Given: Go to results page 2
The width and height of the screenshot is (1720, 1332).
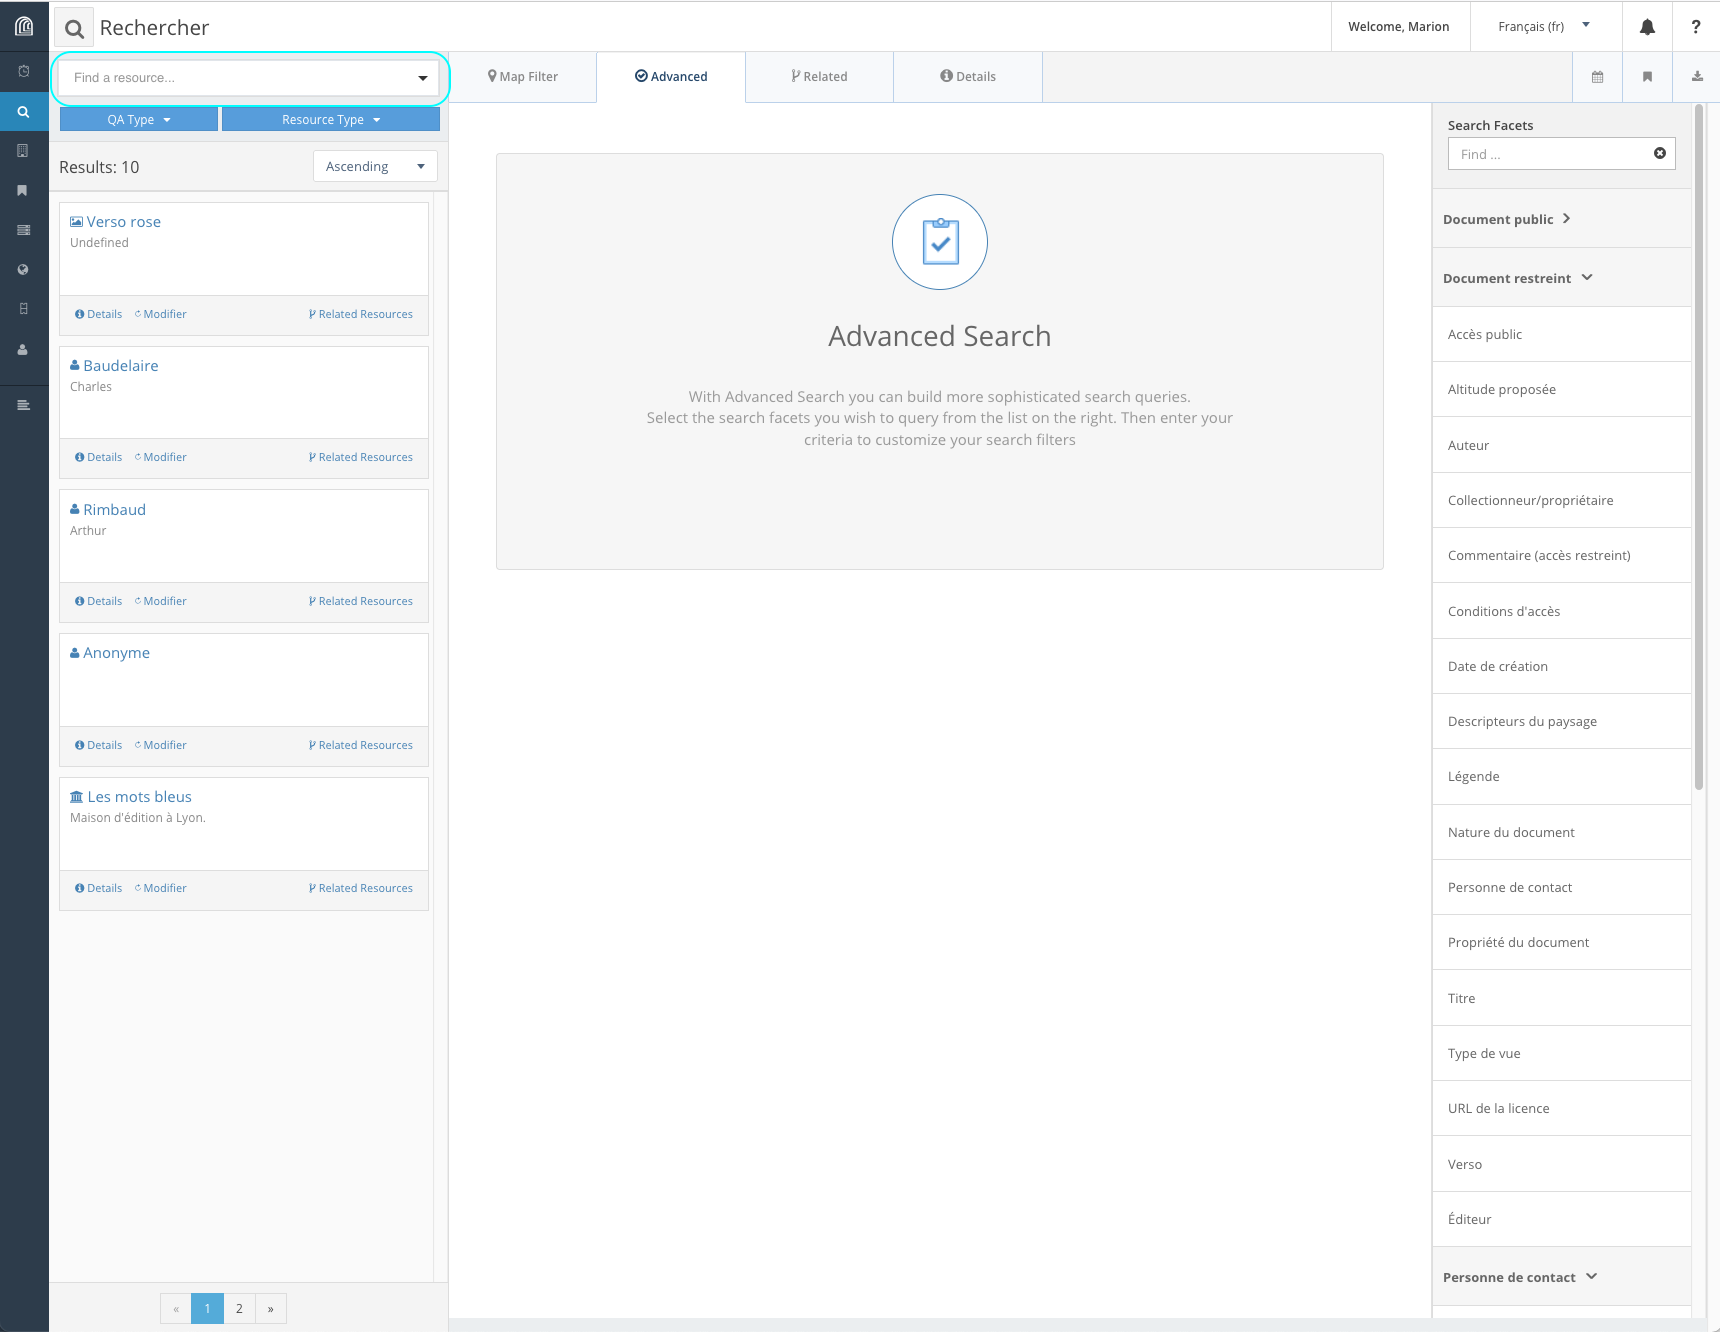Looking at the screenshot, I should pos(239,1309).
